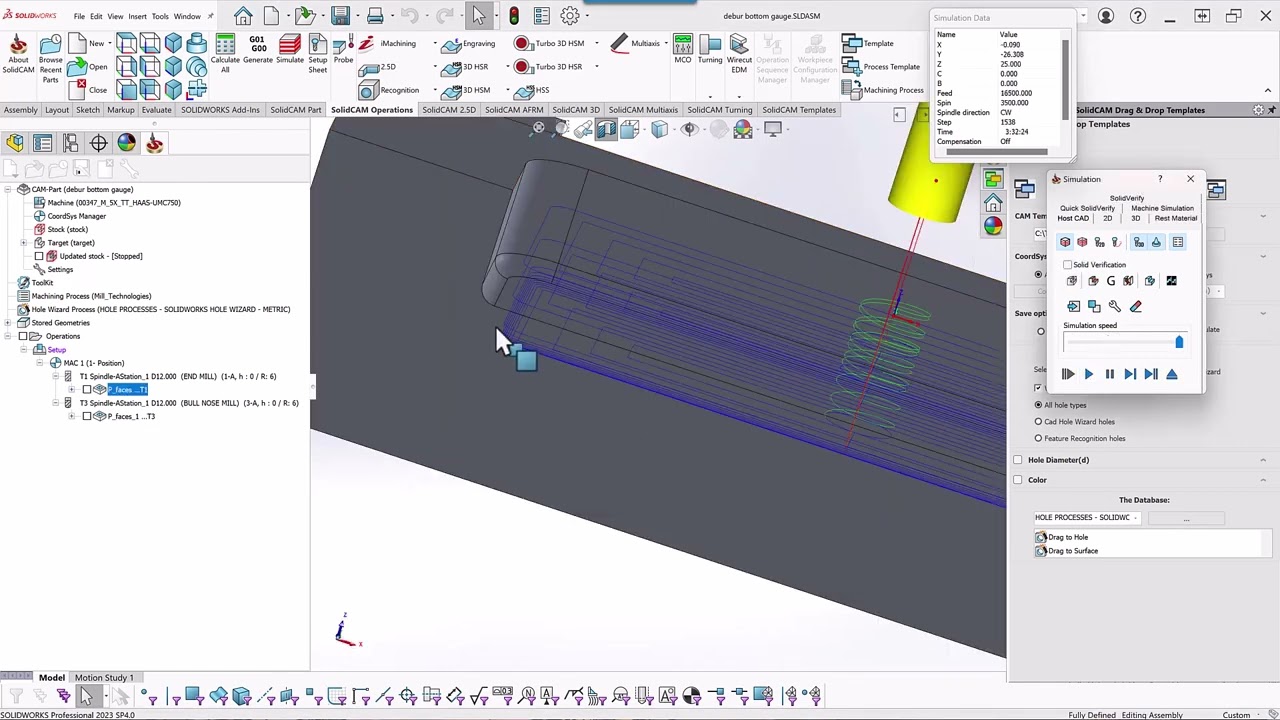The width and height of the screenshot is (1280, 720).
Task: Open the SolidCAM Templates tab
Action: click(799, 110)
